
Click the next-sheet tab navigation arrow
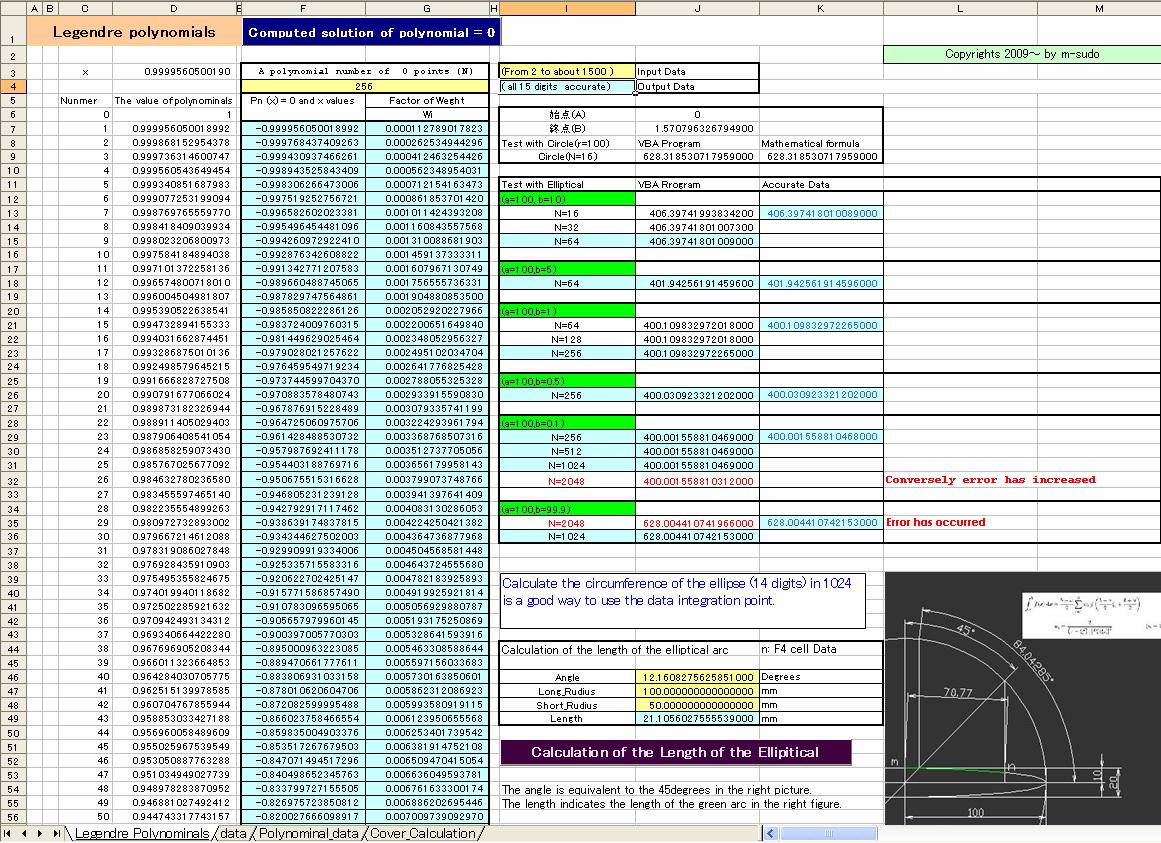(40, 833)
